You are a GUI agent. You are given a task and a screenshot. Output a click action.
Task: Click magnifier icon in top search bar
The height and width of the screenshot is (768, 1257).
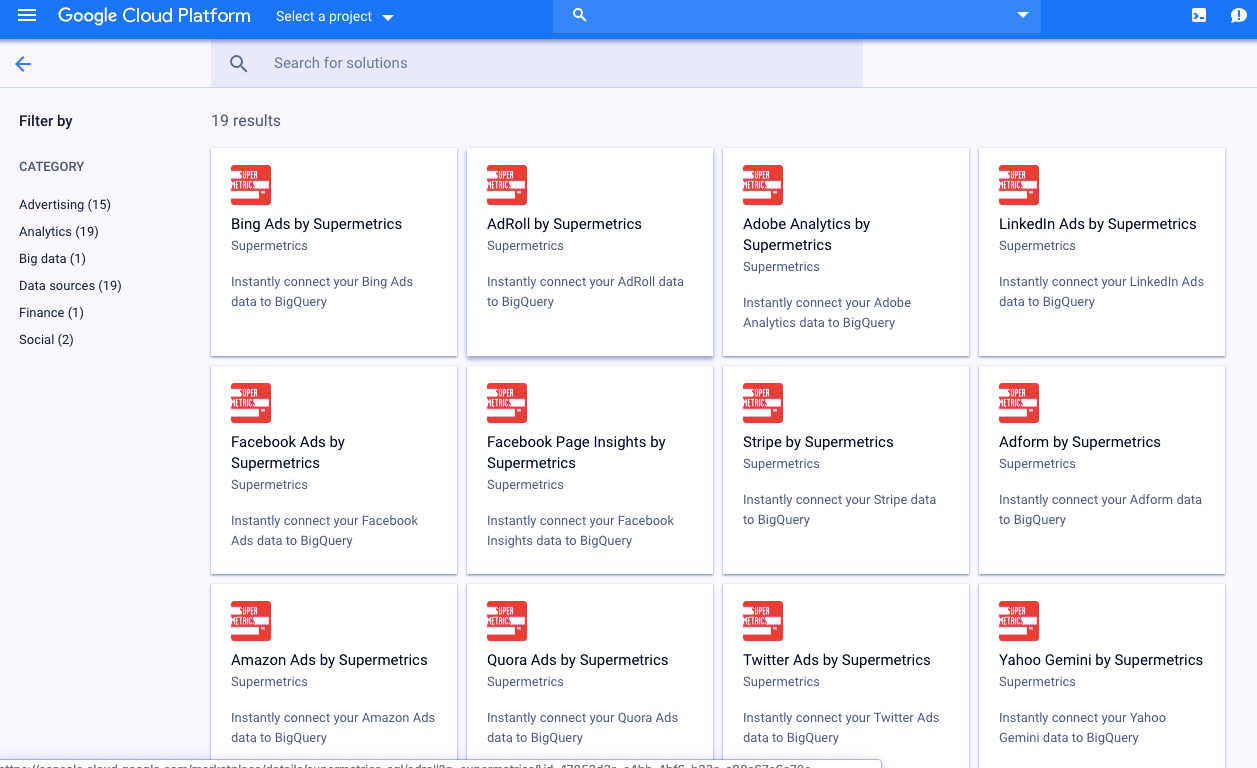(x=580, y=16)
